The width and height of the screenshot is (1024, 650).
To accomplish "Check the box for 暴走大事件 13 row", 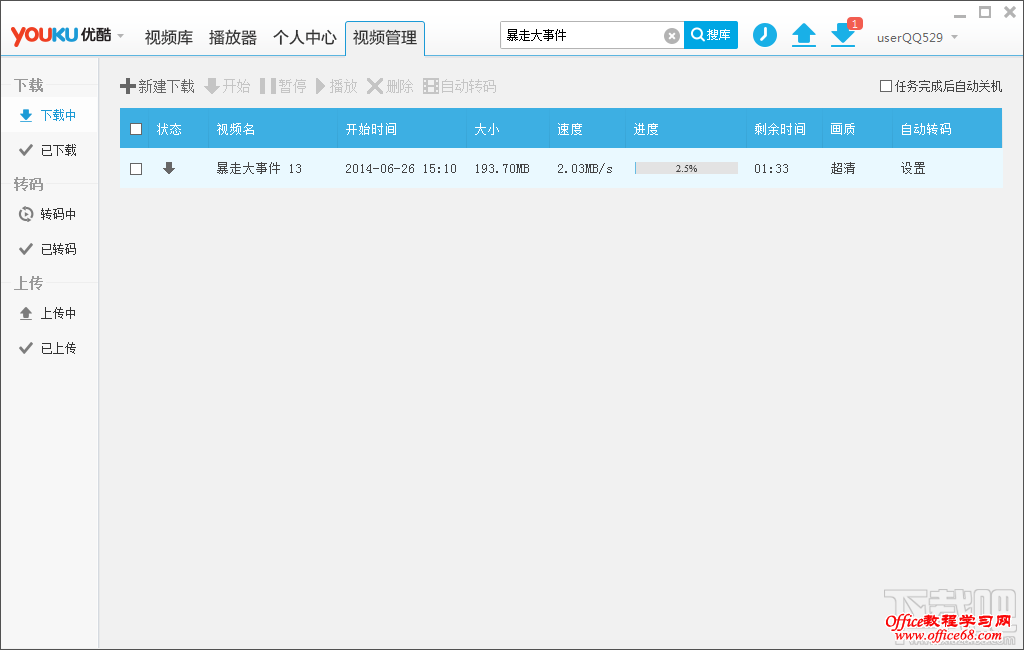I will point(136,169).
